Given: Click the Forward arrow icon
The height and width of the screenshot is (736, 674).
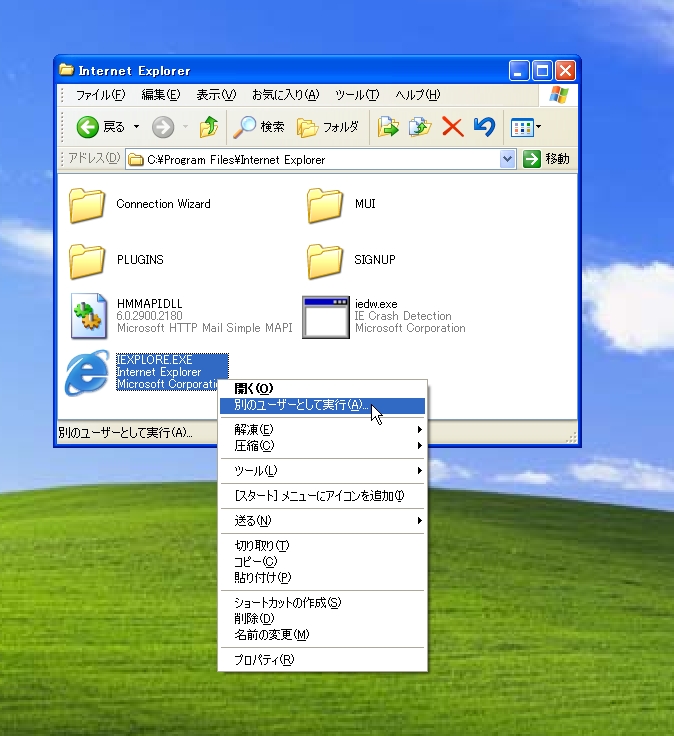Looking at the screenshot, I should pos(163,127).
